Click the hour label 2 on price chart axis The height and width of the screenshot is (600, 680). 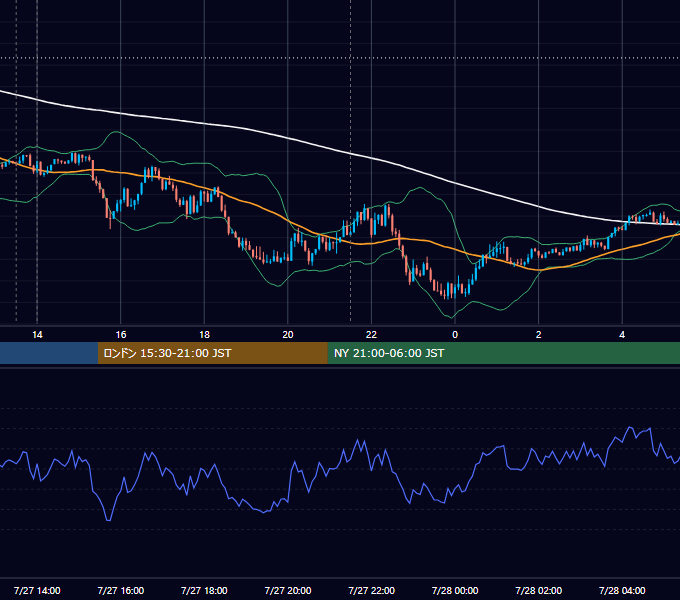pyautogui.click(x=539, y=335)
